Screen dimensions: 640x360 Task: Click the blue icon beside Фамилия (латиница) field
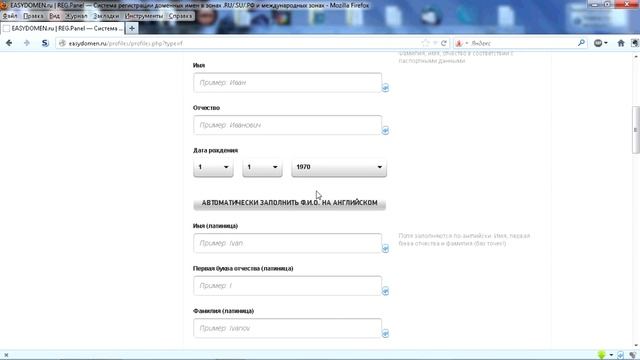coord(385,333)
